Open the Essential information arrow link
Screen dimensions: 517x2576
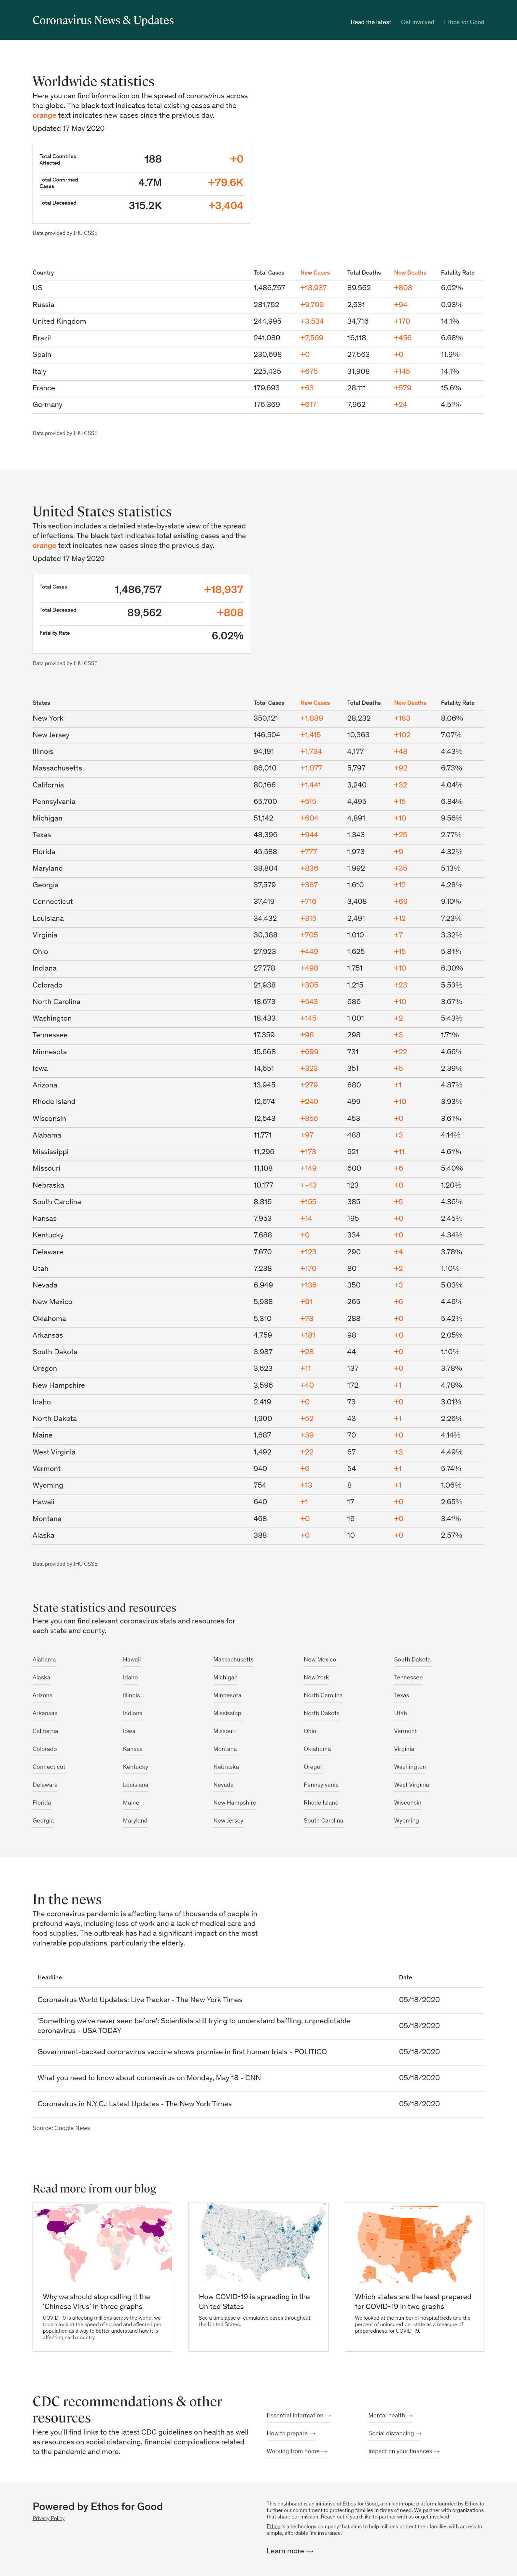click(298, 2415)
